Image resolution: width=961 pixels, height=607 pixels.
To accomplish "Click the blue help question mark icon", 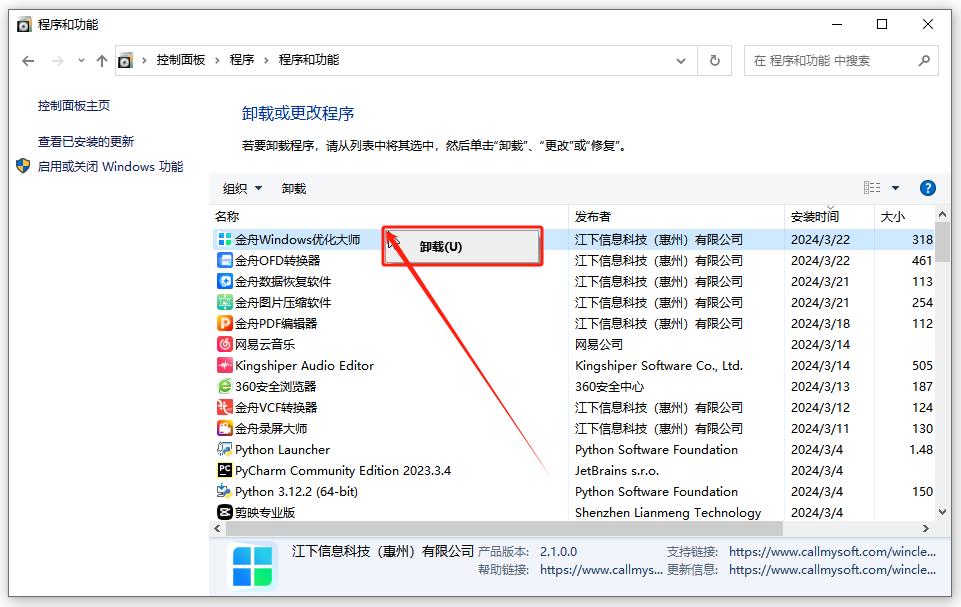I will pyautogui.click(x=927, y=188).
